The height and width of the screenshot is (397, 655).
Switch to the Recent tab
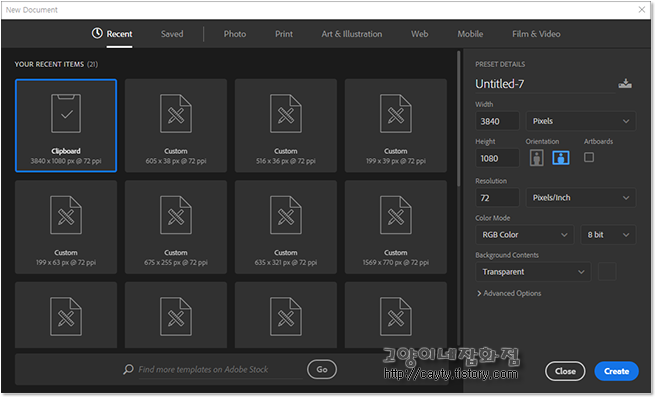(x=119, y=34)
